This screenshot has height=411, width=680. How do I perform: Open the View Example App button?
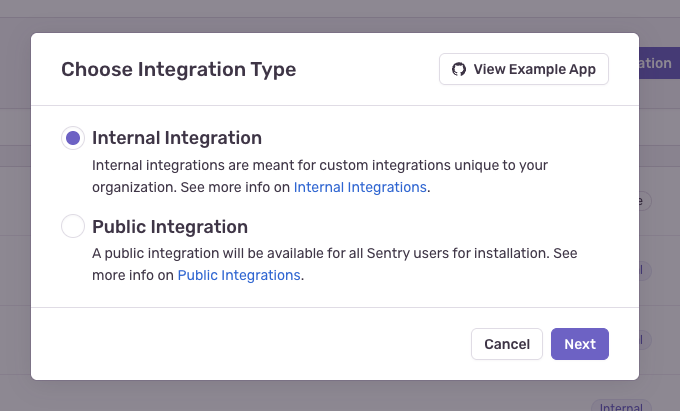pos(524,69)
